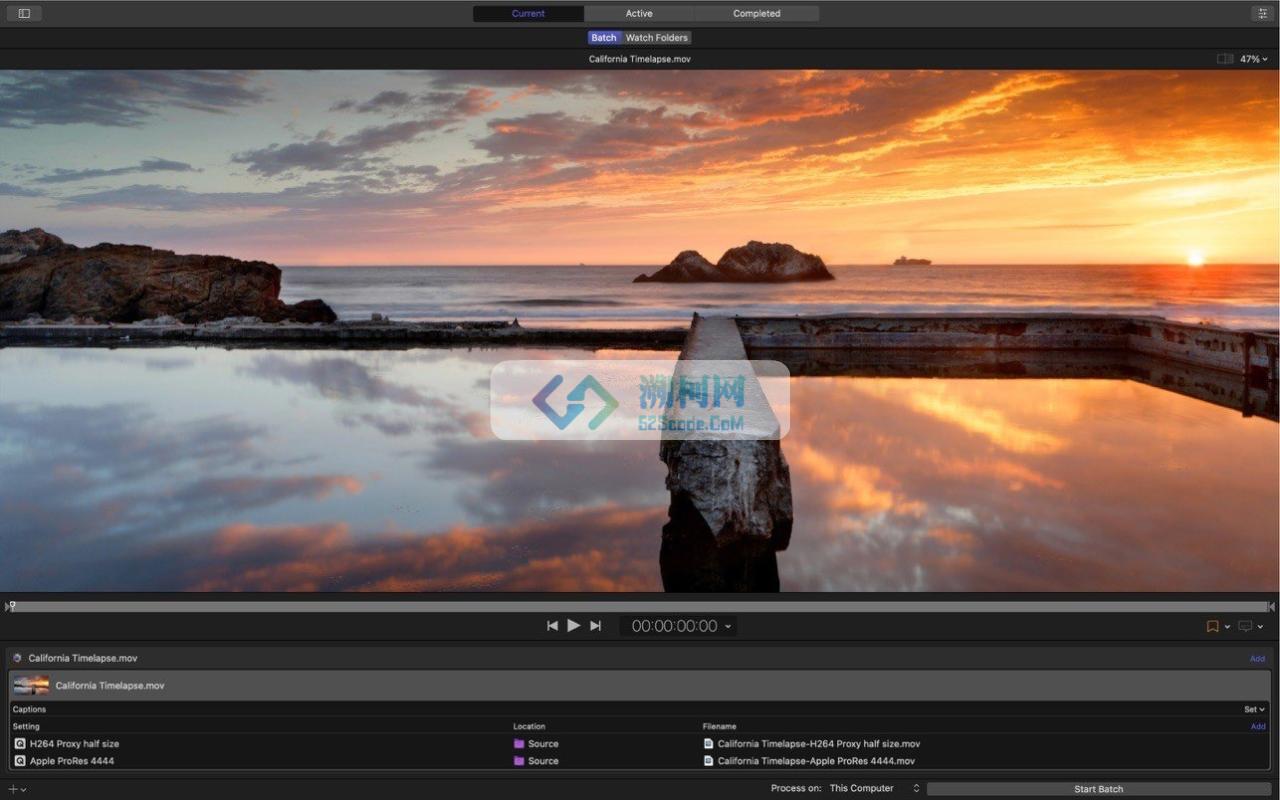Click the captions display icon
The image size is (1280, 800).
pos(1245,627)
